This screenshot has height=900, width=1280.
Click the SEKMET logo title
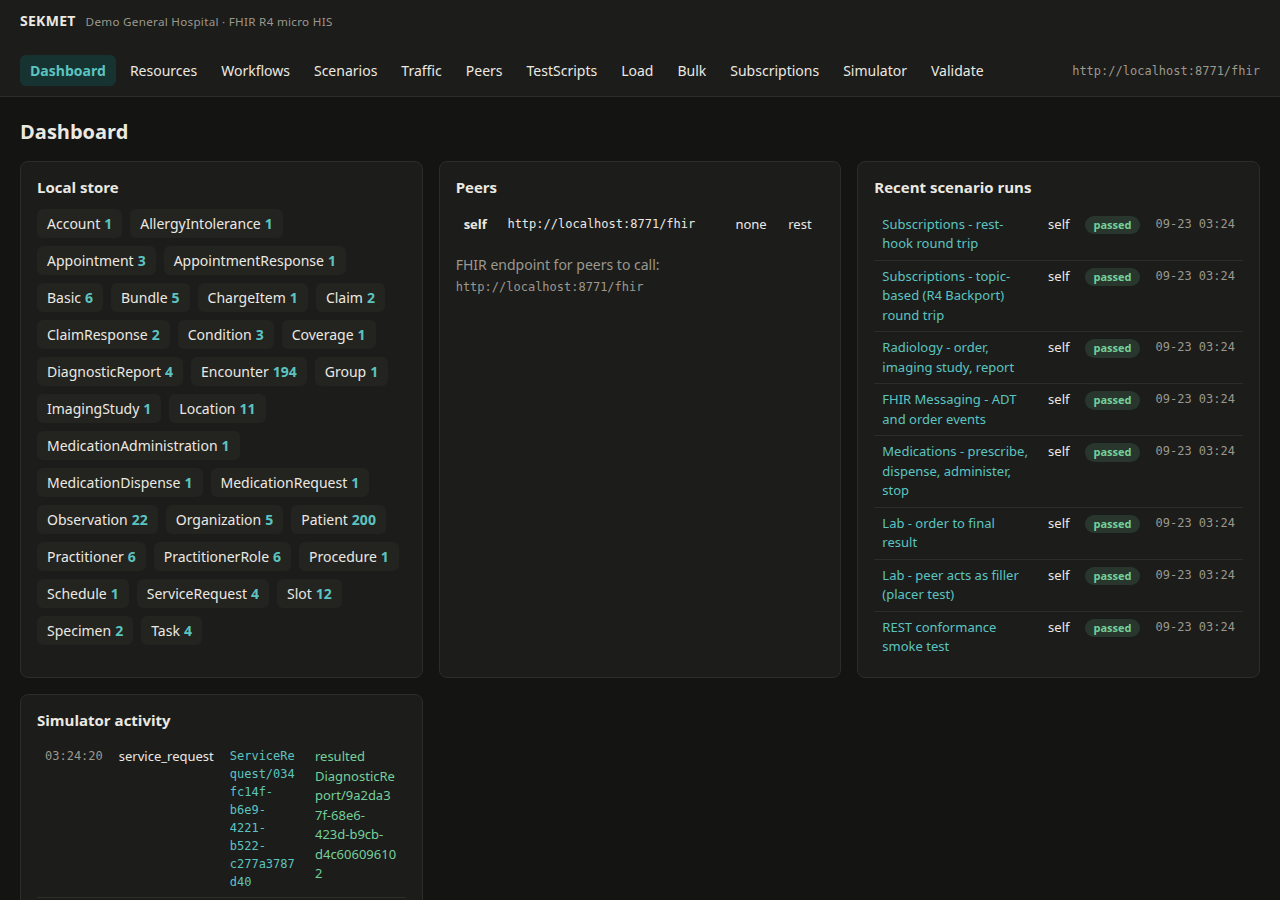pos(47,21)
